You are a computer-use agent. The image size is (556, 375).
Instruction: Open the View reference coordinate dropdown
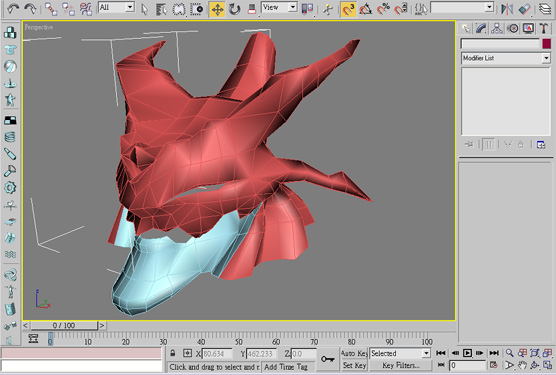coord(279,7)
